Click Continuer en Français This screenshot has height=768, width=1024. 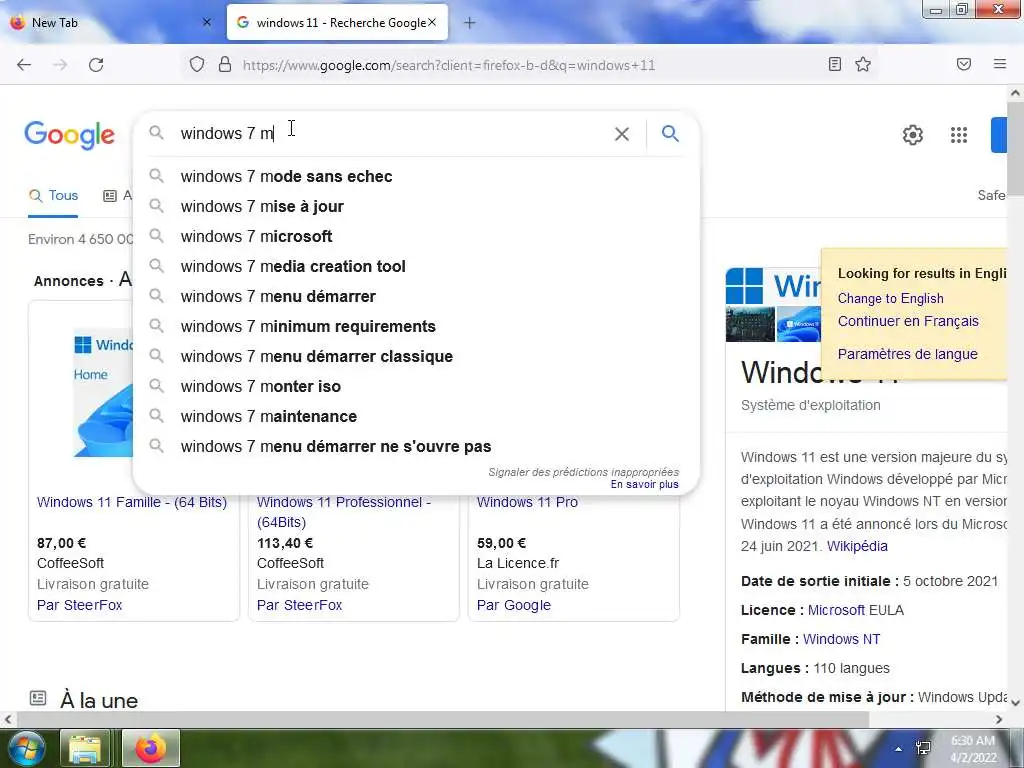click(908, 321)
